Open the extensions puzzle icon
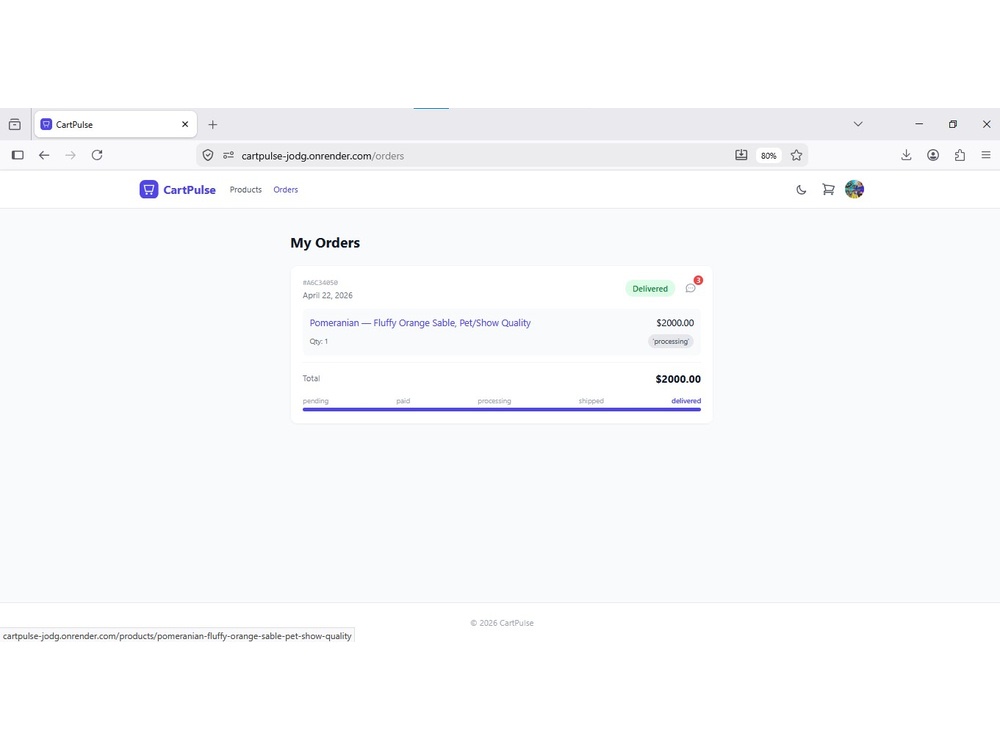1000x750 pixels. 960,155
